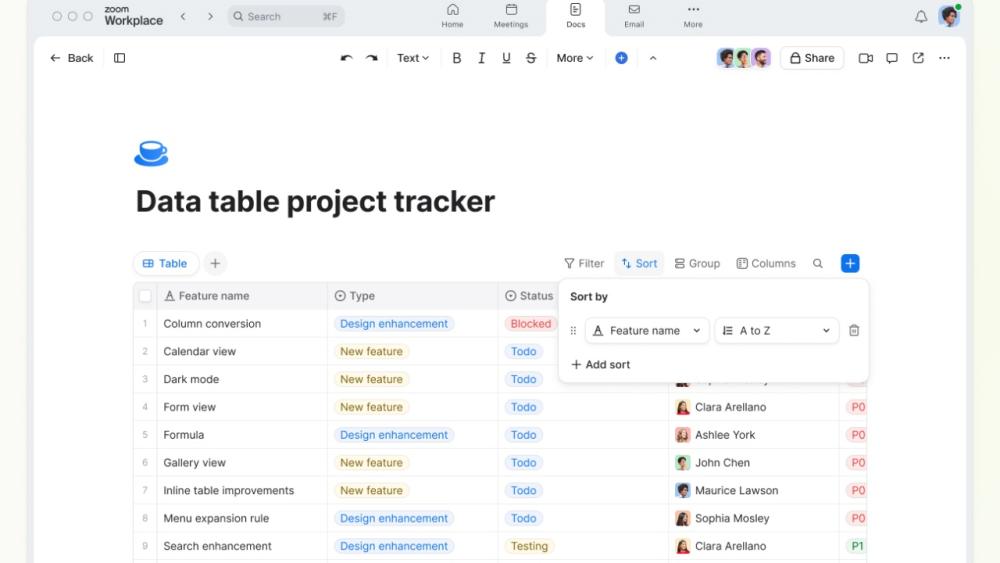Toggle the sidebar panel icon
Screen dimensions: 1000x563
(x=120, y=58)
